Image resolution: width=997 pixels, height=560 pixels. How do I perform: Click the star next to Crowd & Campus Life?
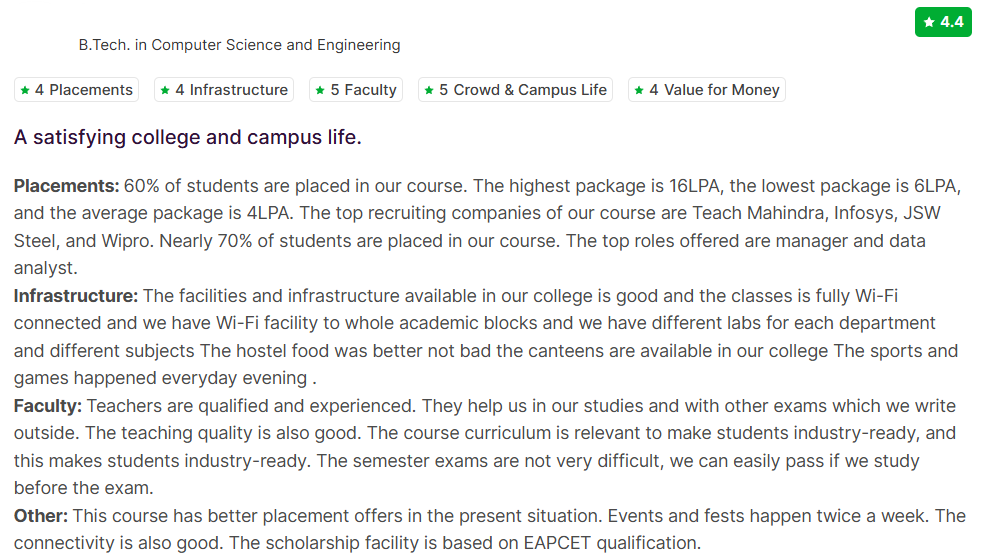[x=429, y=90]
